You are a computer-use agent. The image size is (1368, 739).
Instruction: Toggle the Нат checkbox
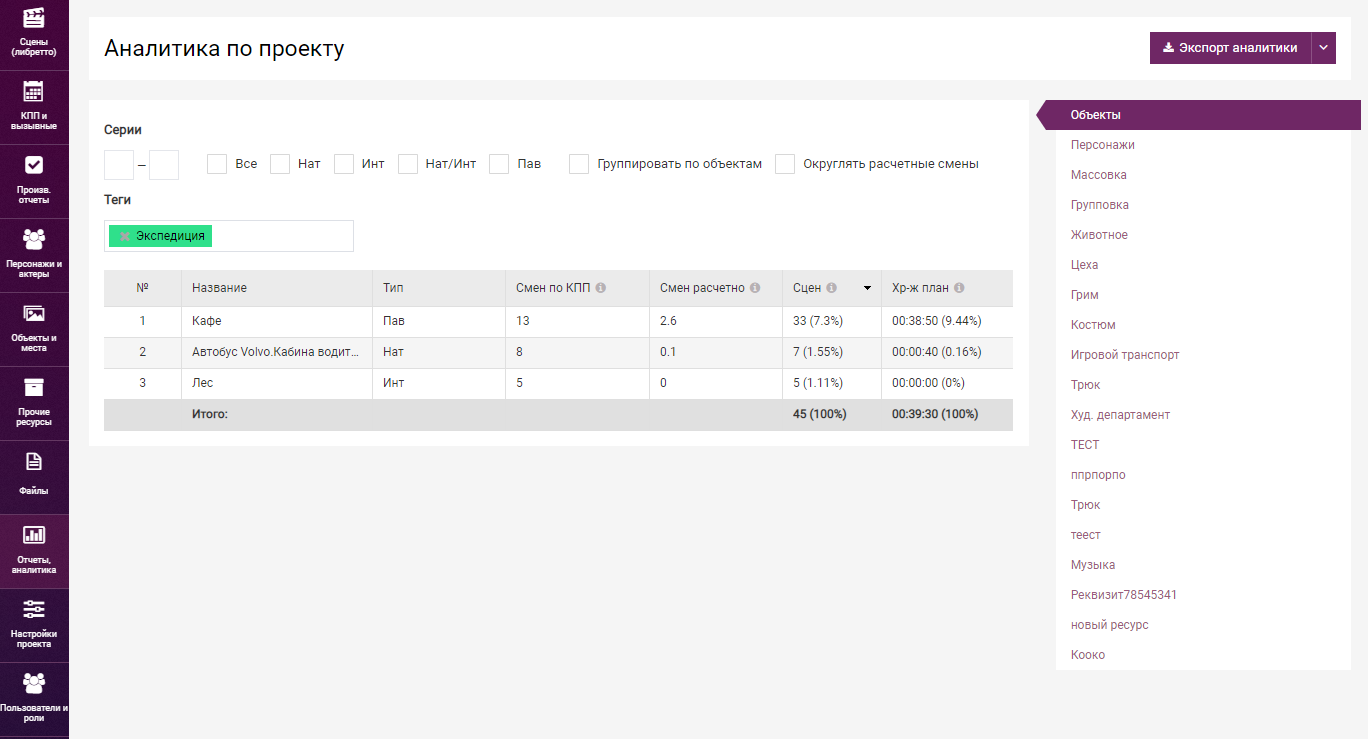pos(280,164)
